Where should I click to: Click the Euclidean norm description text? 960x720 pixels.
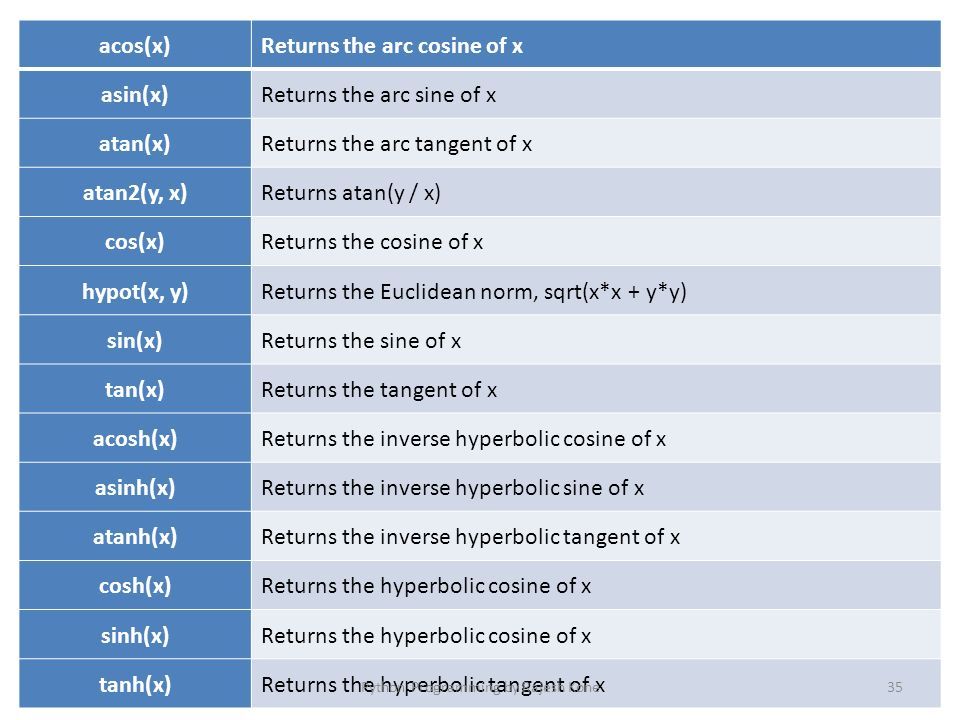tap(474, 291)
